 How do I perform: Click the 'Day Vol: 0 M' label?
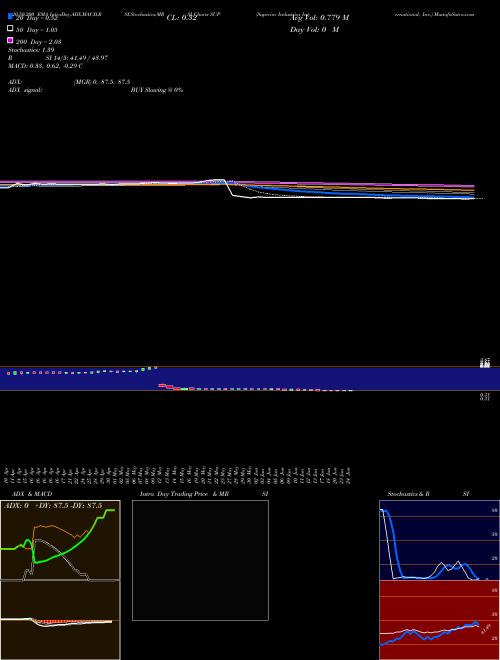(314, 30)
